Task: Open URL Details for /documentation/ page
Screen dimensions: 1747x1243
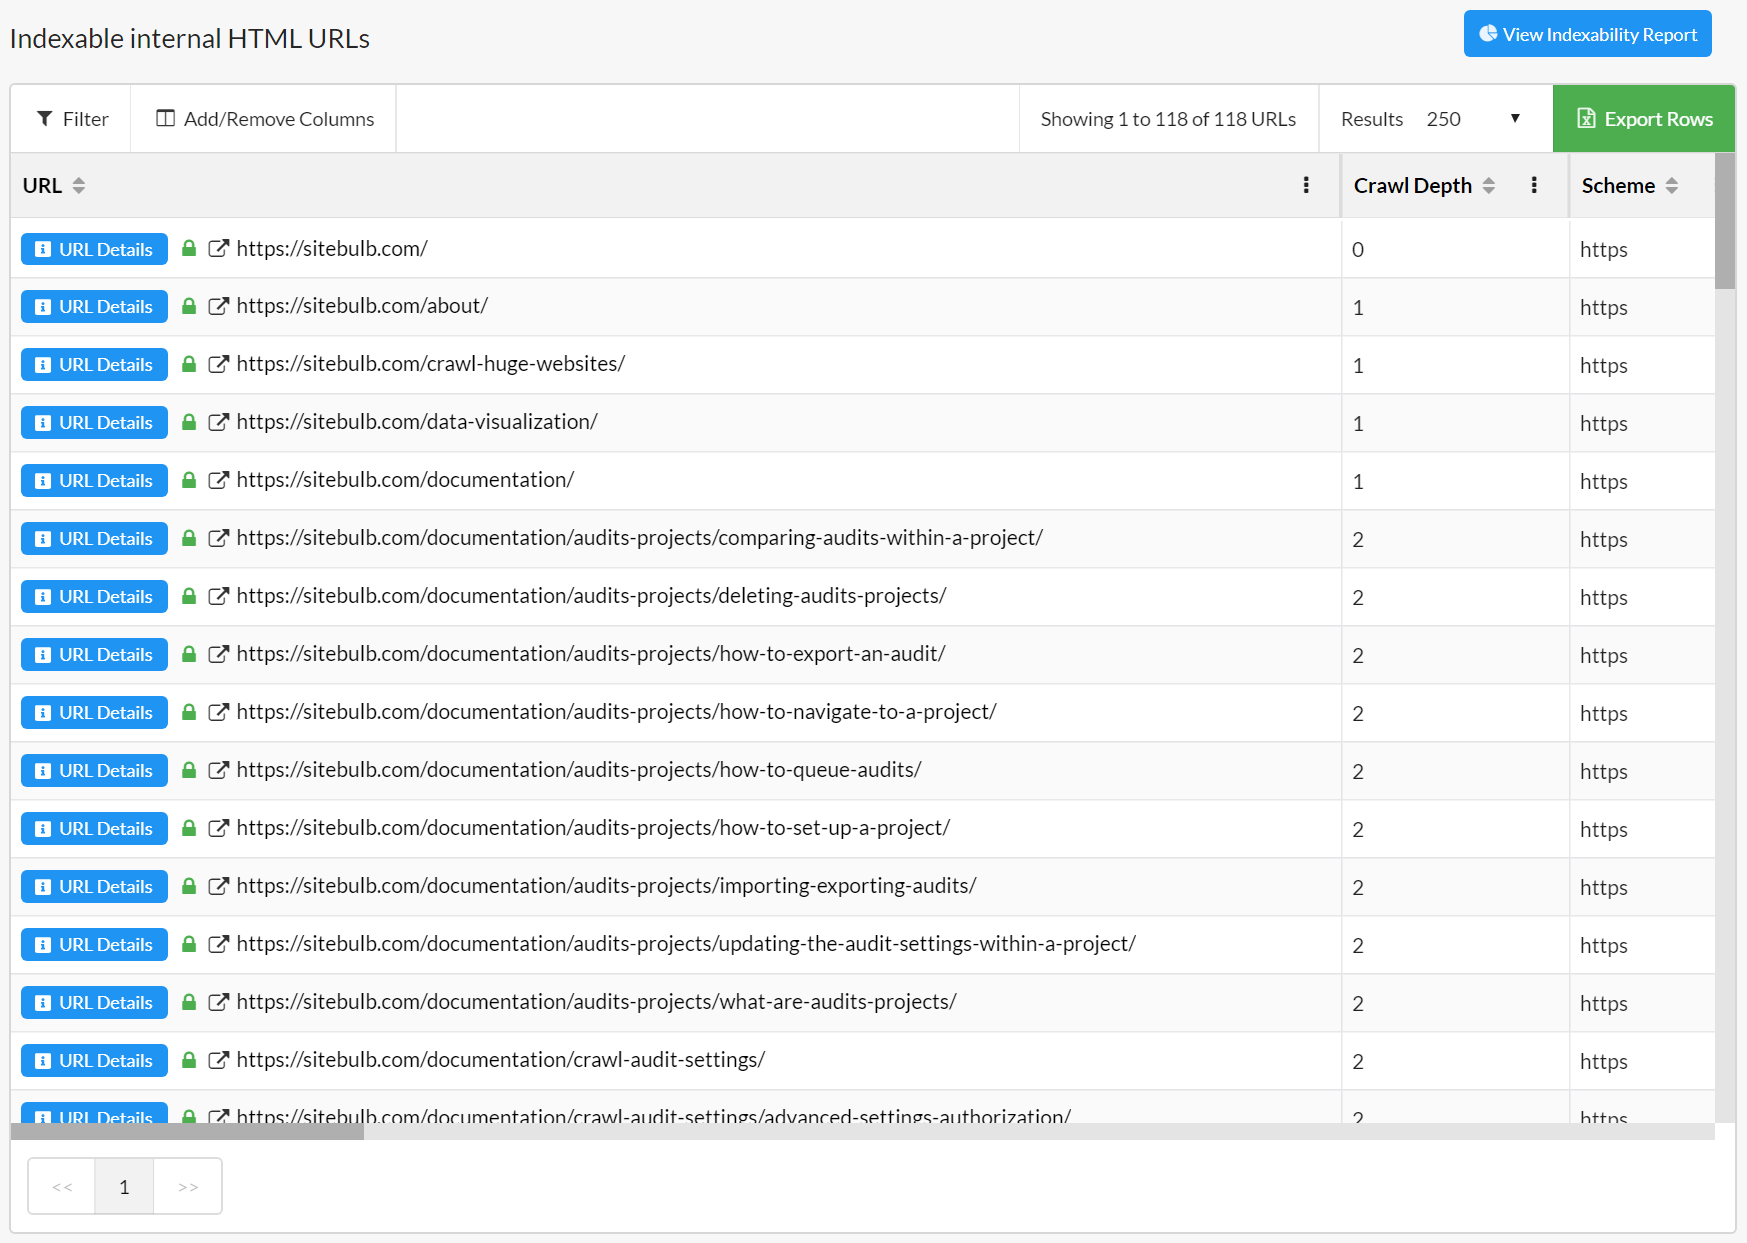Action: [94, 481]
